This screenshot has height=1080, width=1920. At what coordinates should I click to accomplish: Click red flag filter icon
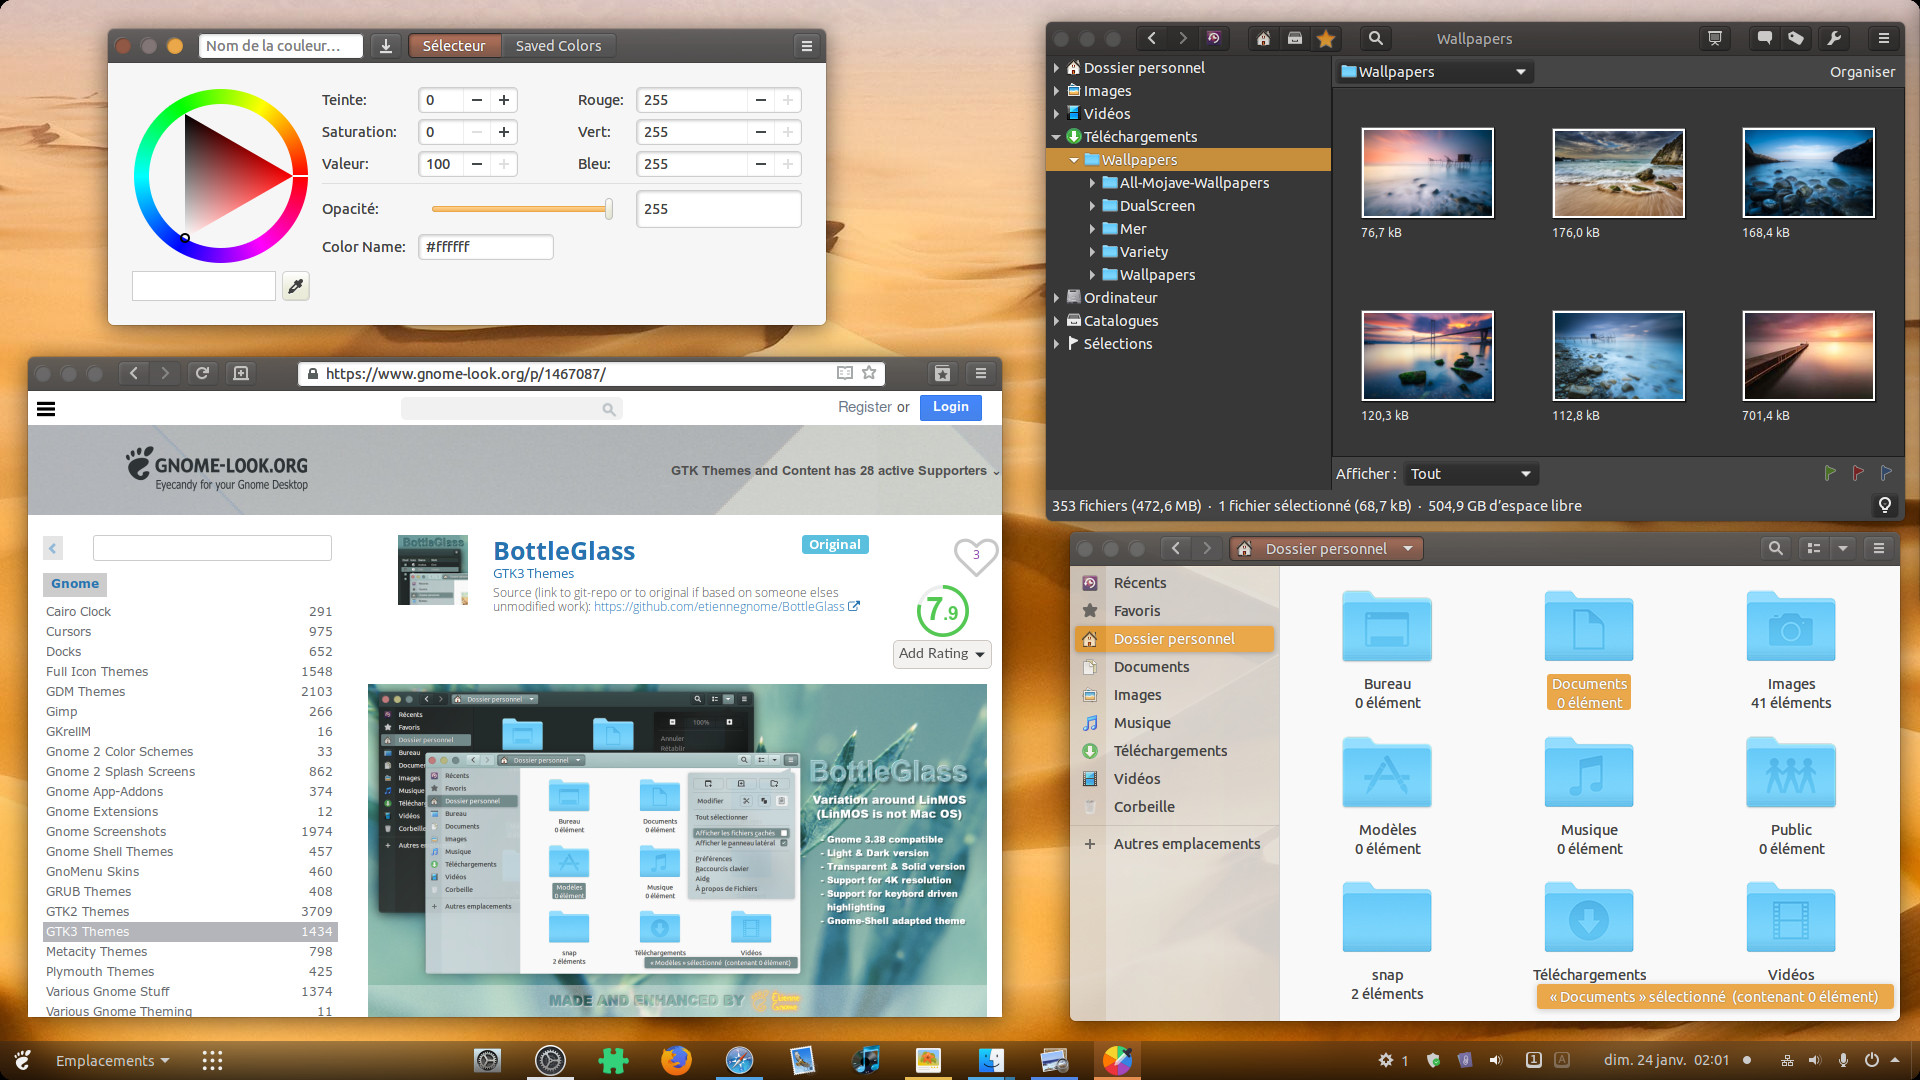[1858, 473]
